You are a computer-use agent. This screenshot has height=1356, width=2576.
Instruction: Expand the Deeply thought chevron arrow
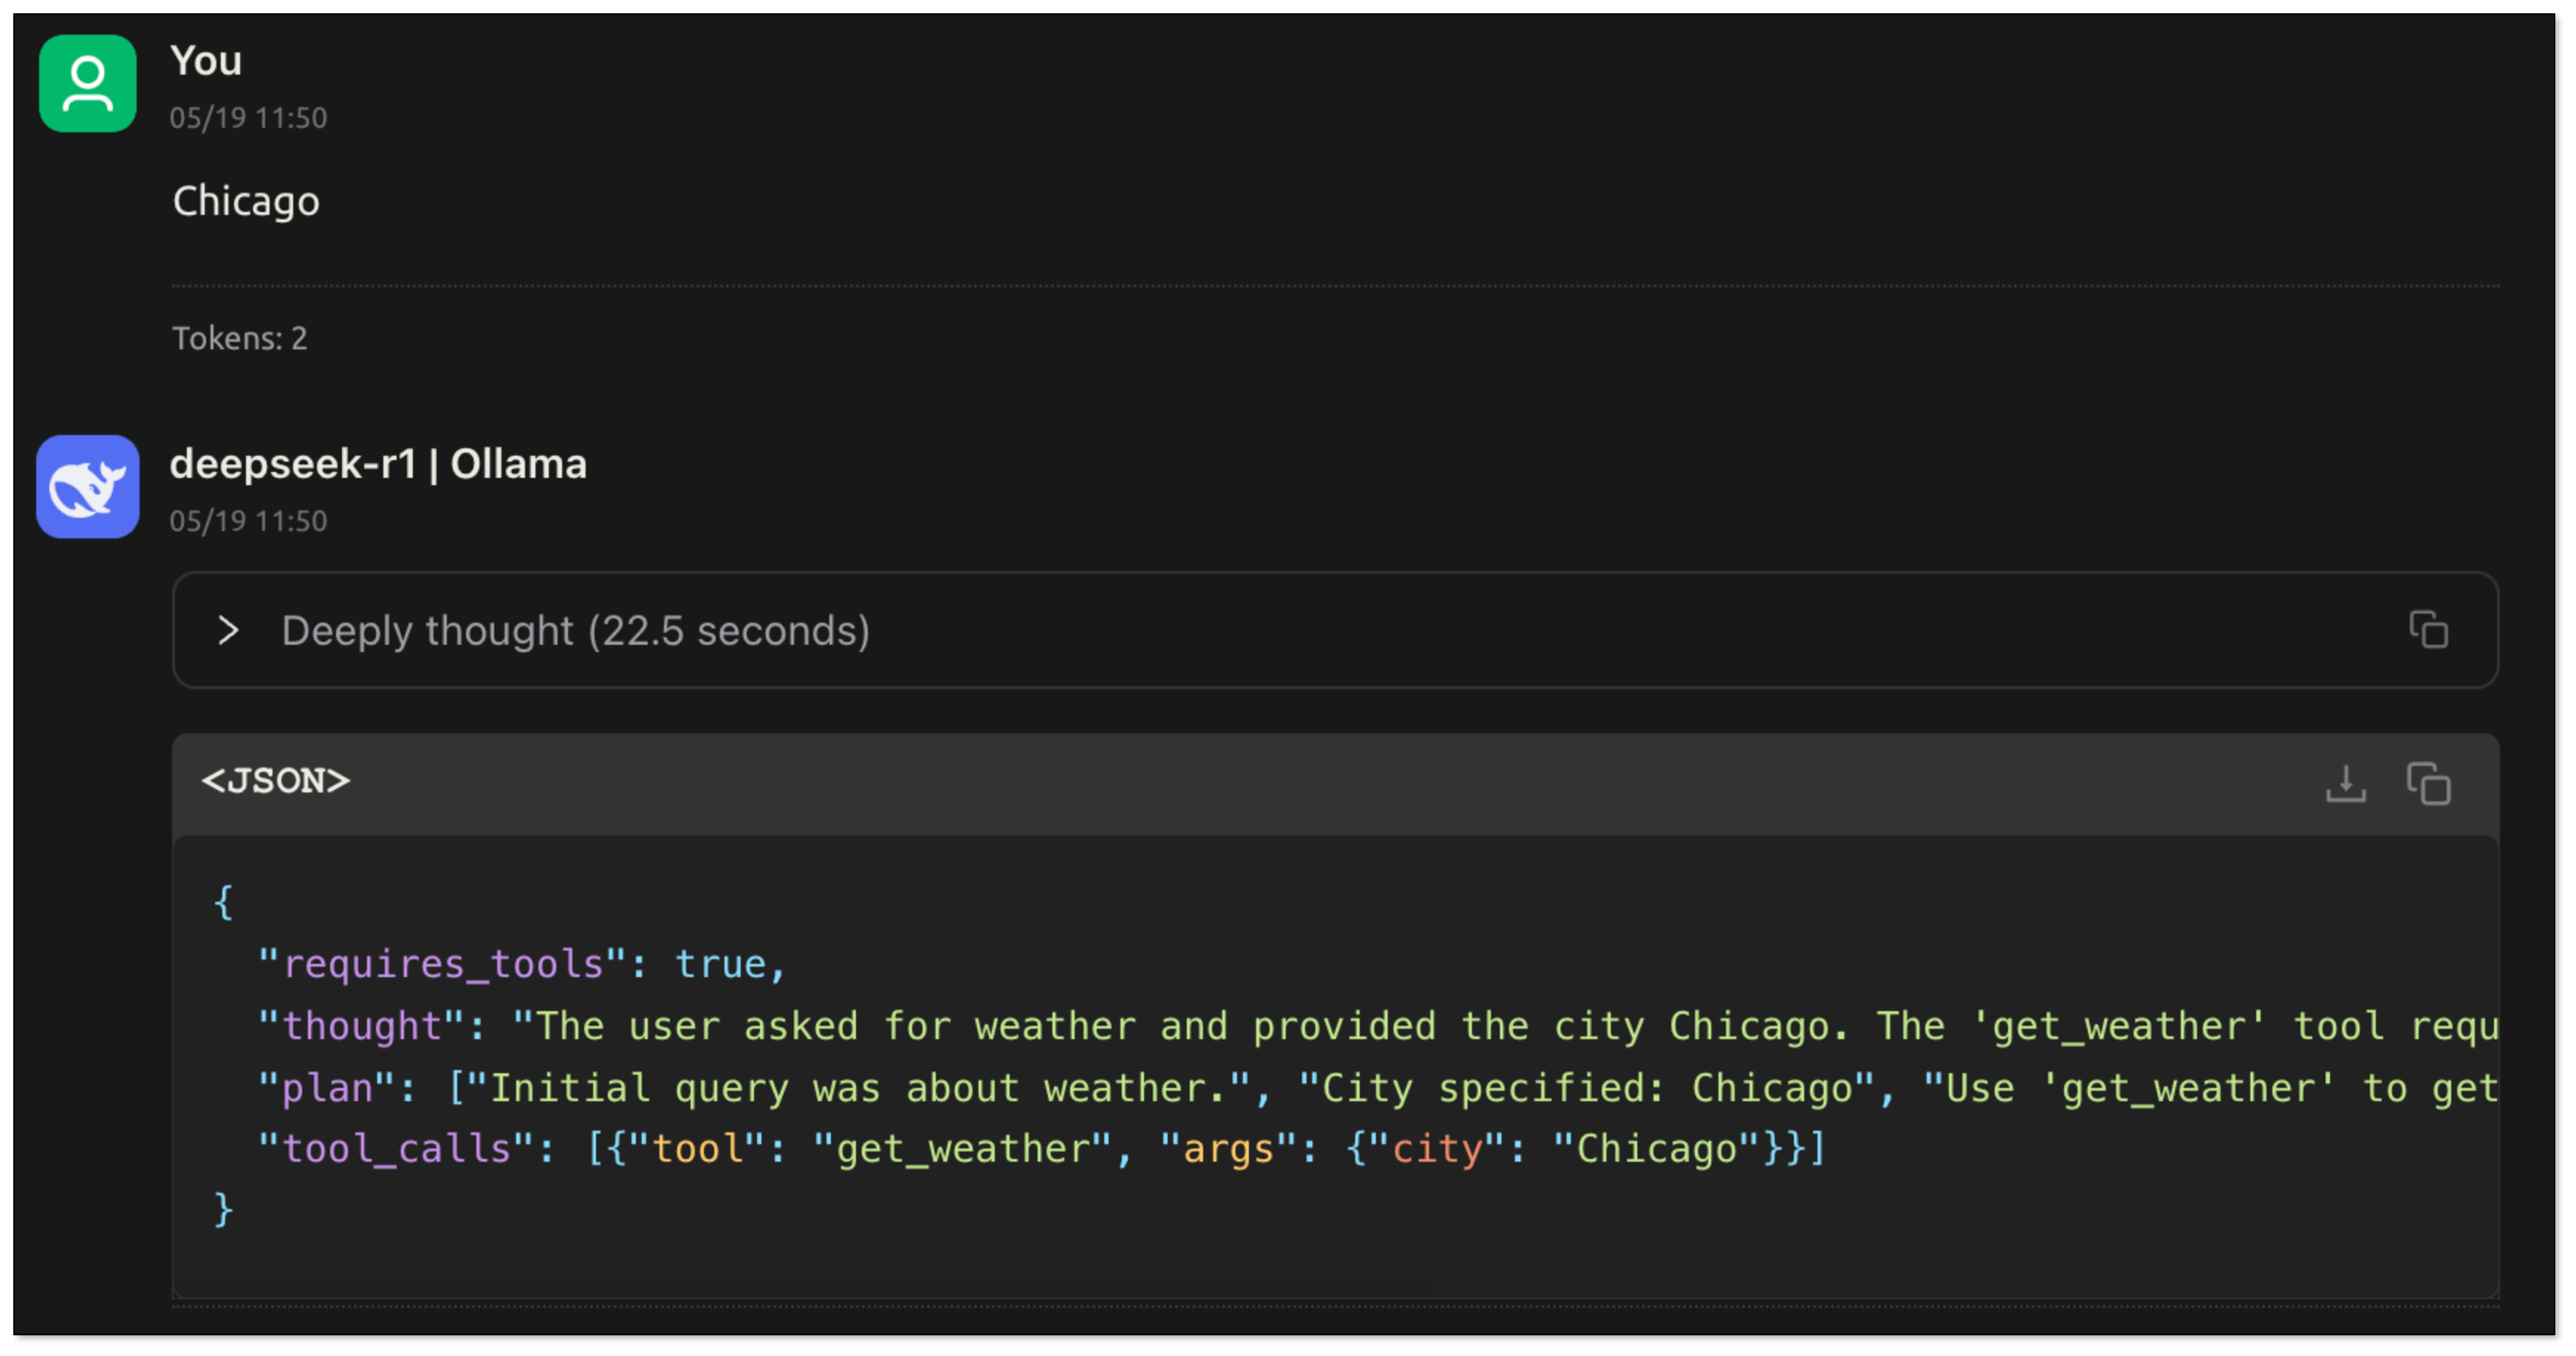(228, 630)
